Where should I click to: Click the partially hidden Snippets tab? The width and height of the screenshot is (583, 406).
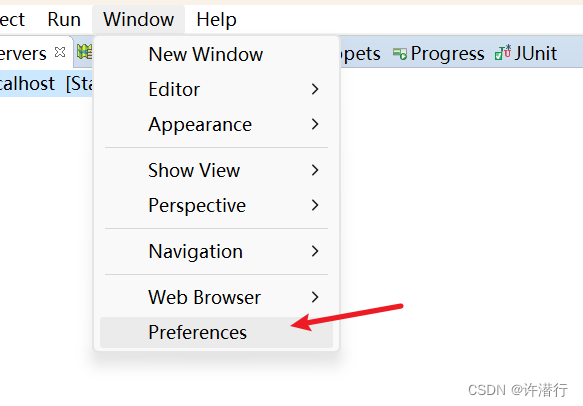tap(360, 54)
